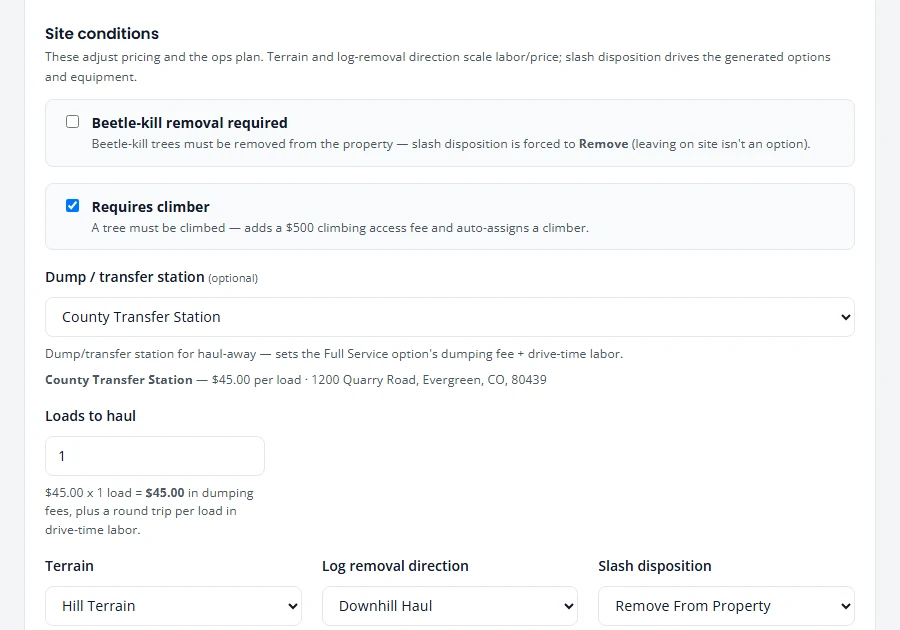Click the Requires climber label
The height and width of the screenshot is (630, 900).
click(150, 207)
